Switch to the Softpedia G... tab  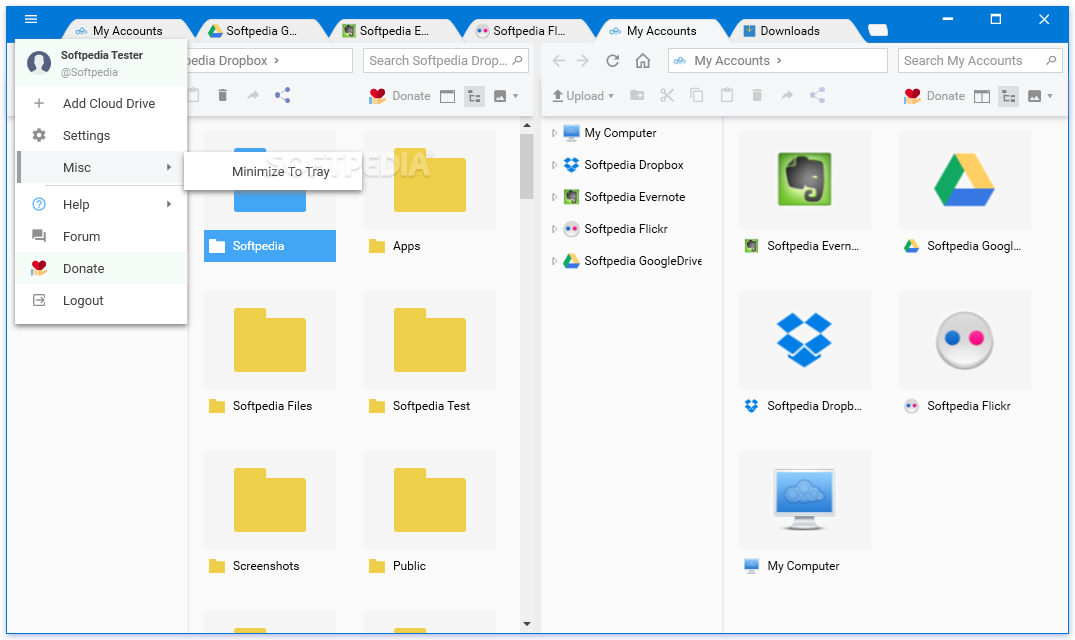[x=261, y=30]
